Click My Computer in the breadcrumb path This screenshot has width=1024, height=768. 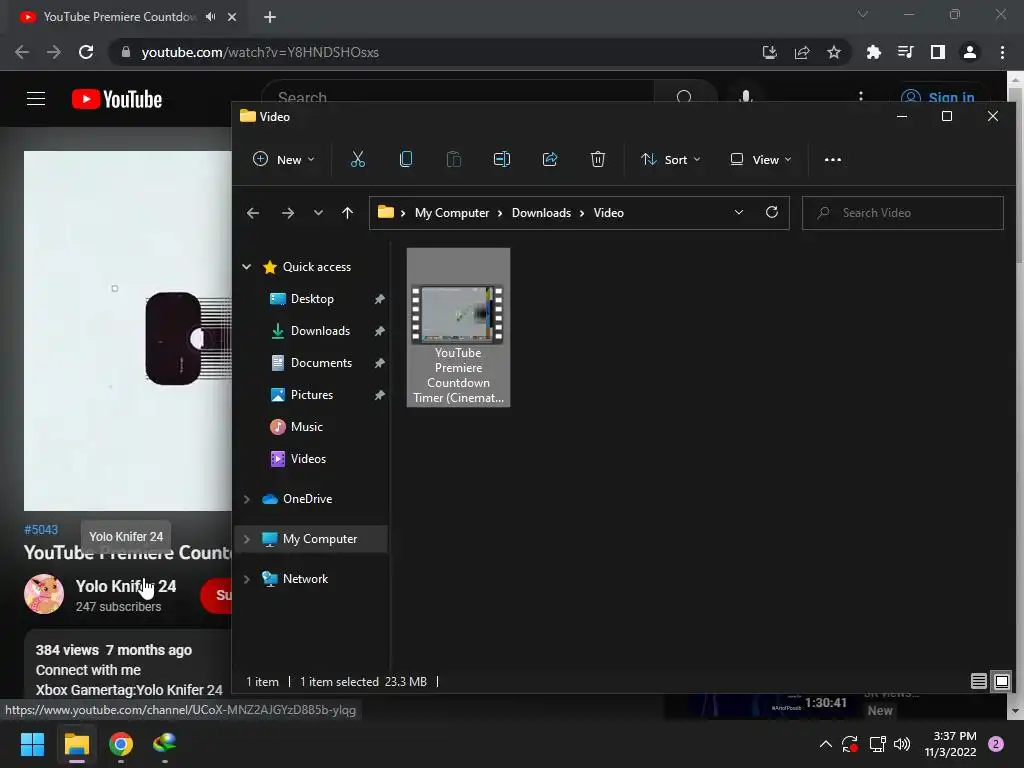452,213
